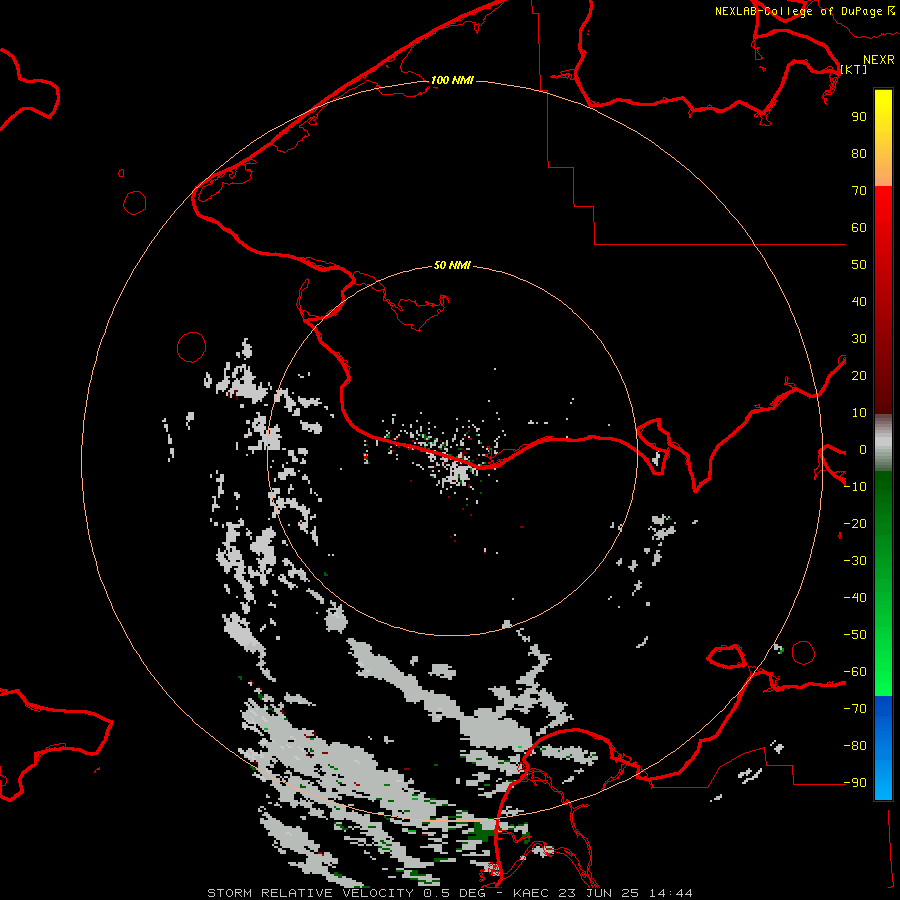Click the -40 value on the velocity scale

(x=855, y=598)
